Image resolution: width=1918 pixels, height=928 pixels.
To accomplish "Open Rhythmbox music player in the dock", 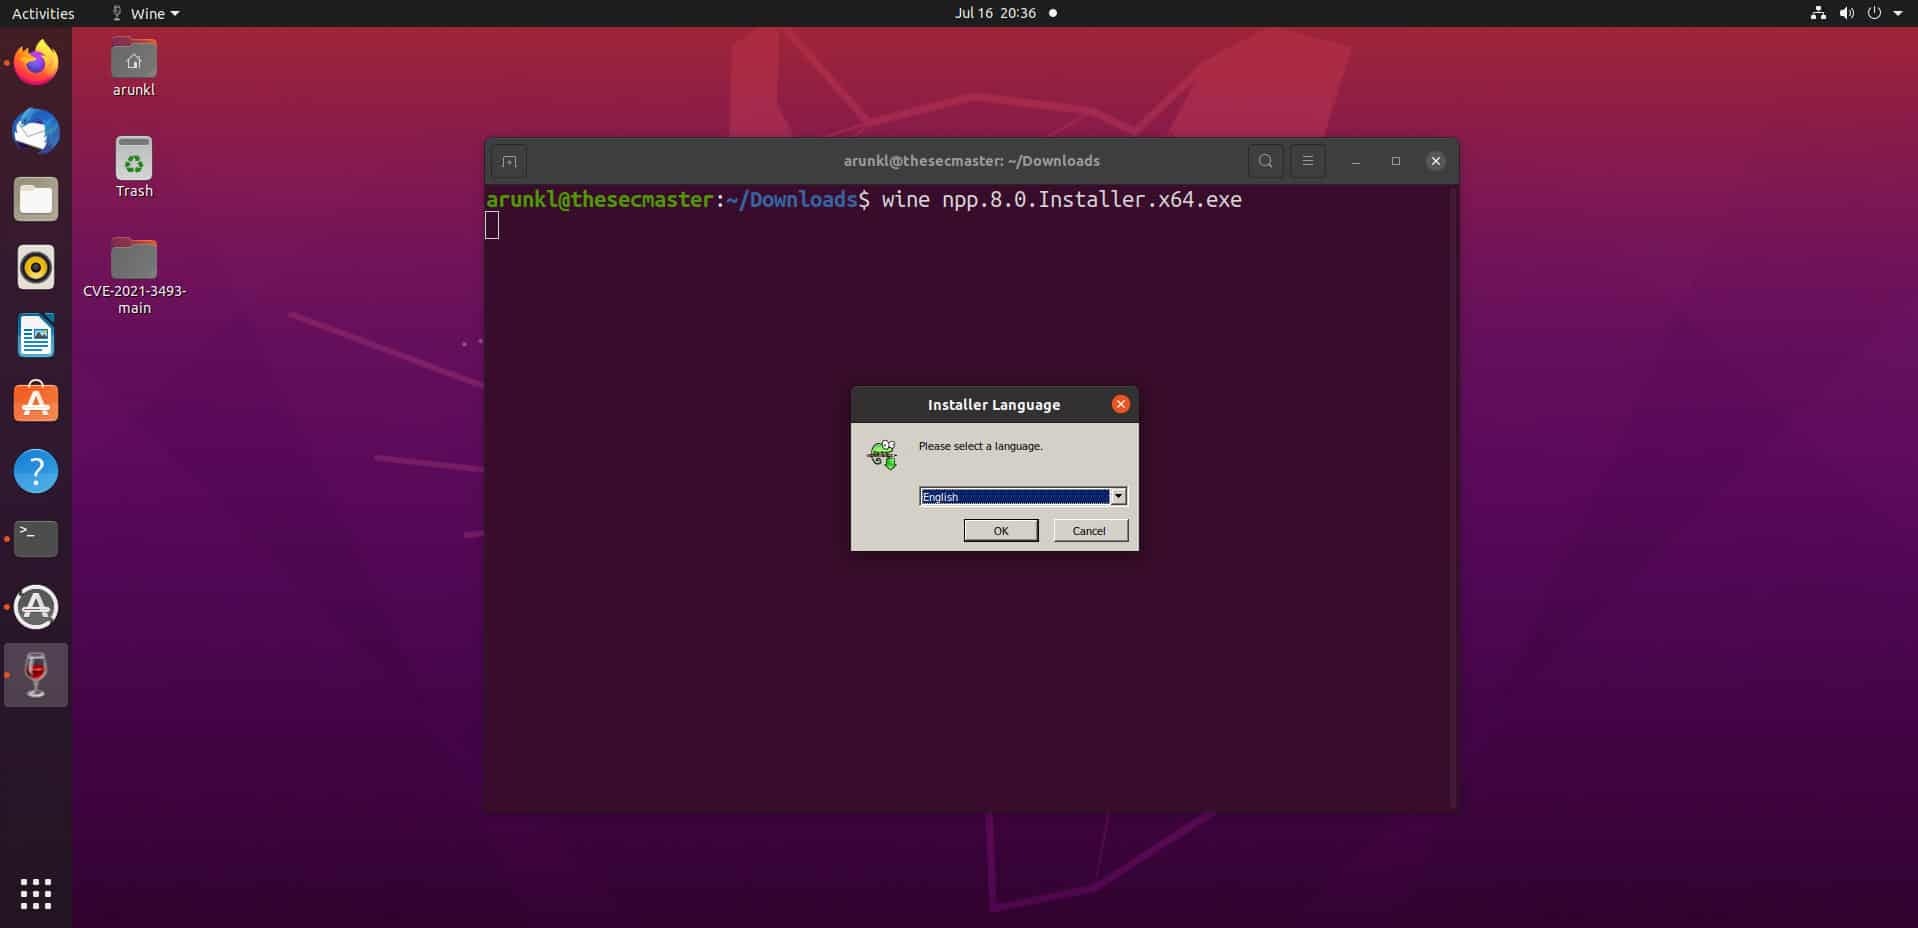I will click(36, 267).
